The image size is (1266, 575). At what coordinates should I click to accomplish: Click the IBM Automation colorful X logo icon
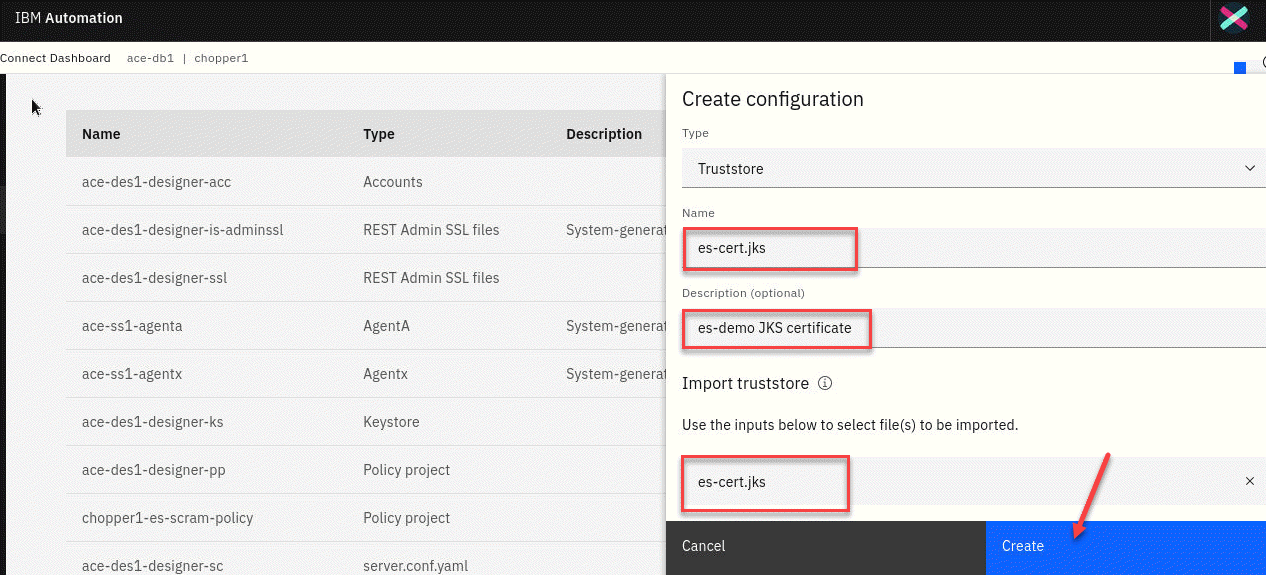point(1234,19)
